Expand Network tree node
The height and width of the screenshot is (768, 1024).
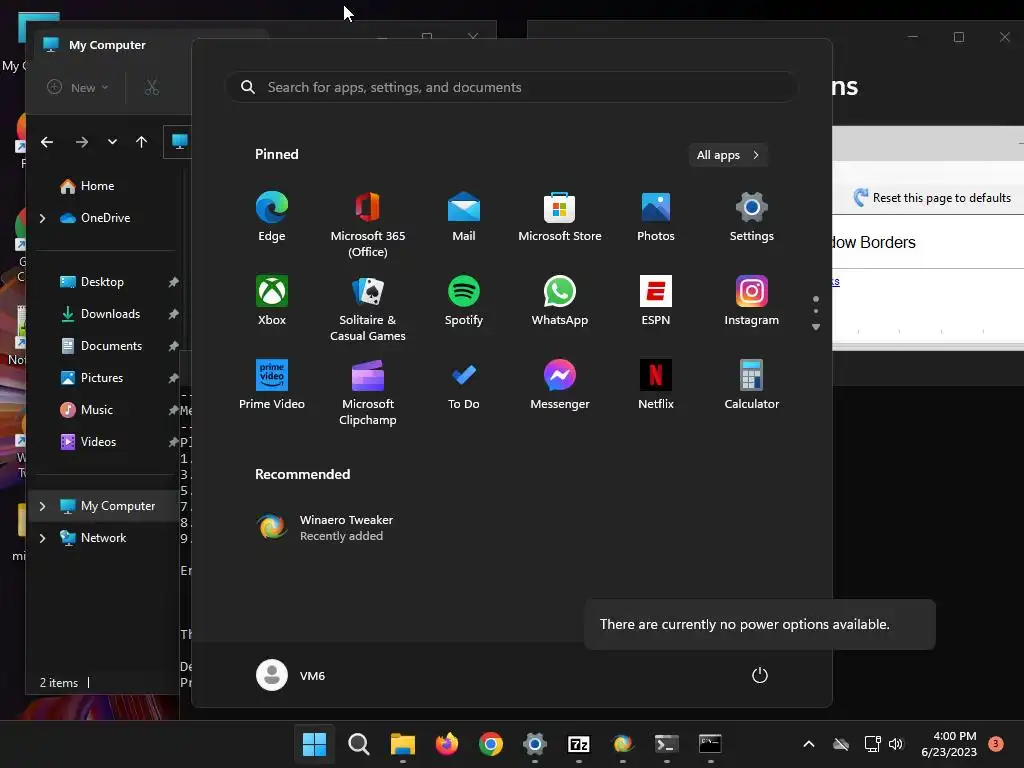pyautogui.click(x=42, y=538)
